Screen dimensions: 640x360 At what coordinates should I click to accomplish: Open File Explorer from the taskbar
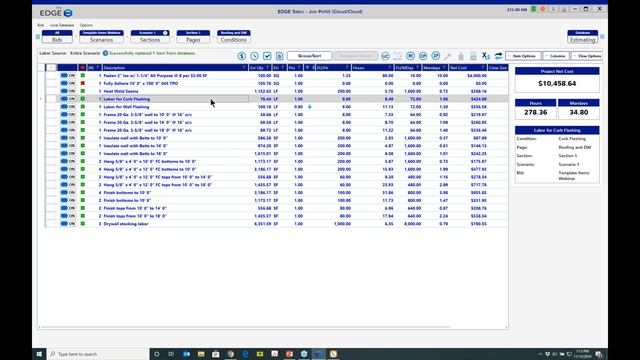click(201, 354)
